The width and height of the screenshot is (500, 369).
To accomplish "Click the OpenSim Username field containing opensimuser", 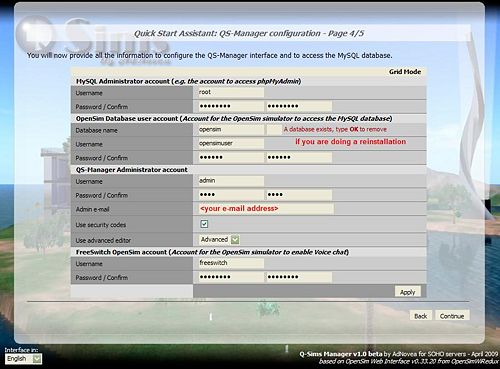I will (x=231, y=144).
